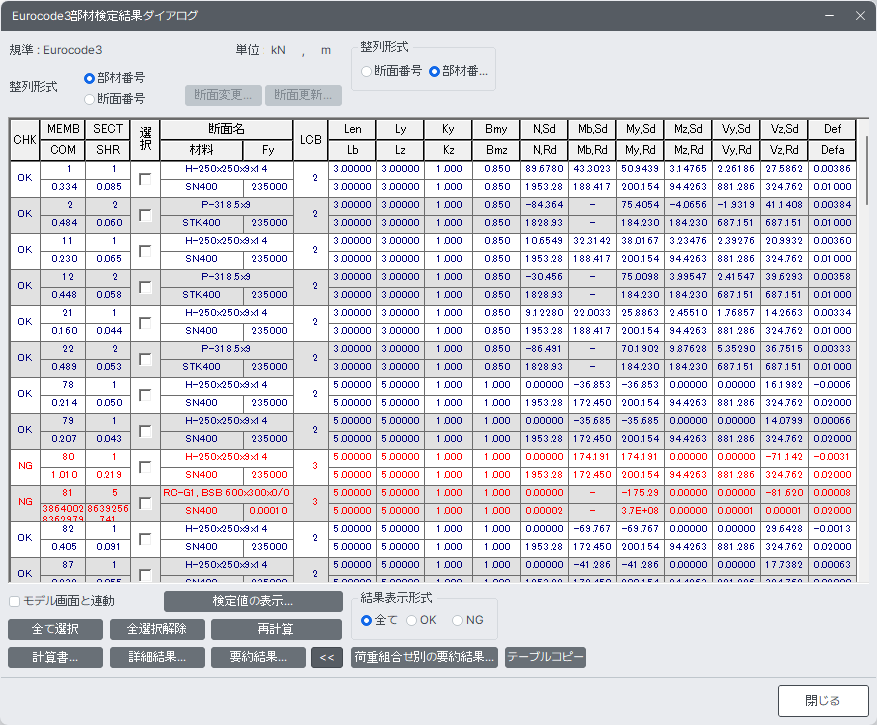
Task: Click the My,Rd value 3.7E+08
Action: tap(640, 511)
